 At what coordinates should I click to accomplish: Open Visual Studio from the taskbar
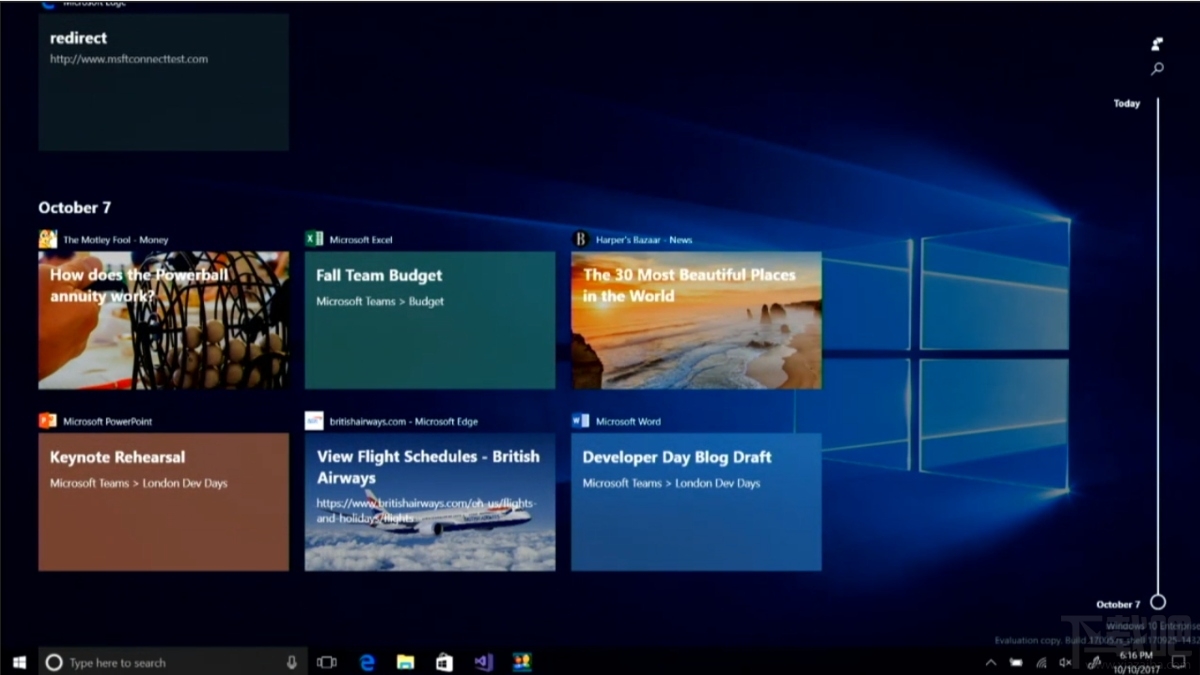[x=483, y=661]
